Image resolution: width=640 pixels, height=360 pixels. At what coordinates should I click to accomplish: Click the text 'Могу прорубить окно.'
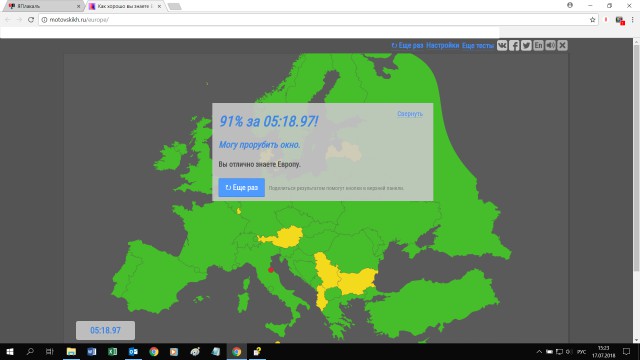[260, 144]
